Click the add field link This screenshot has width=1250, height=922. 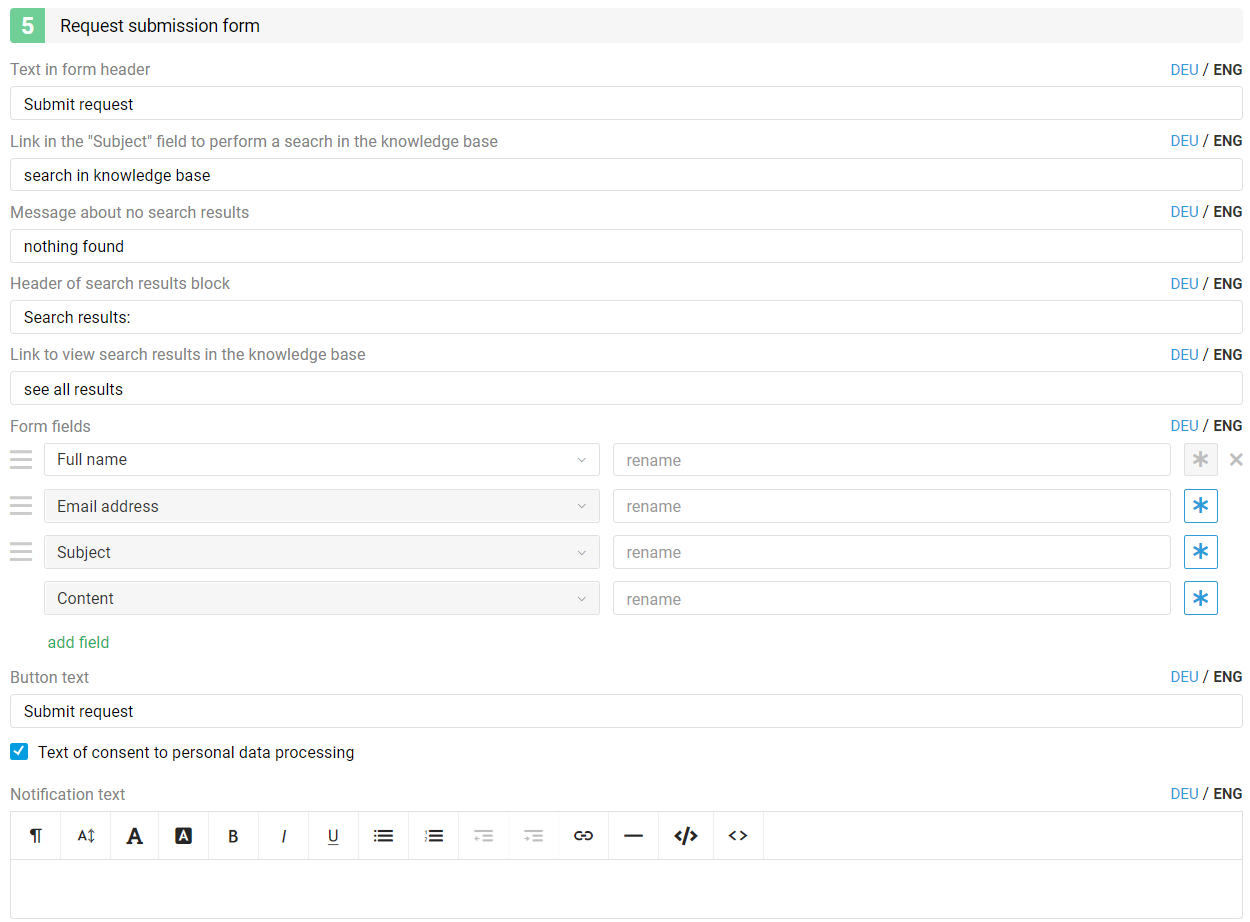(78, 642)
